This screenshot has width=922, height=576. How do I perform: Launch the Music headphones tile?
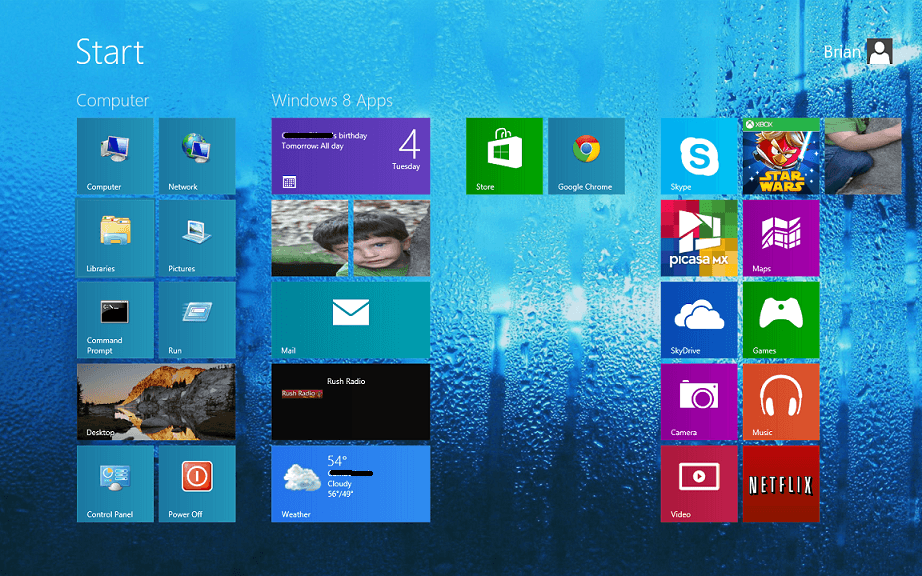[780, 402]
